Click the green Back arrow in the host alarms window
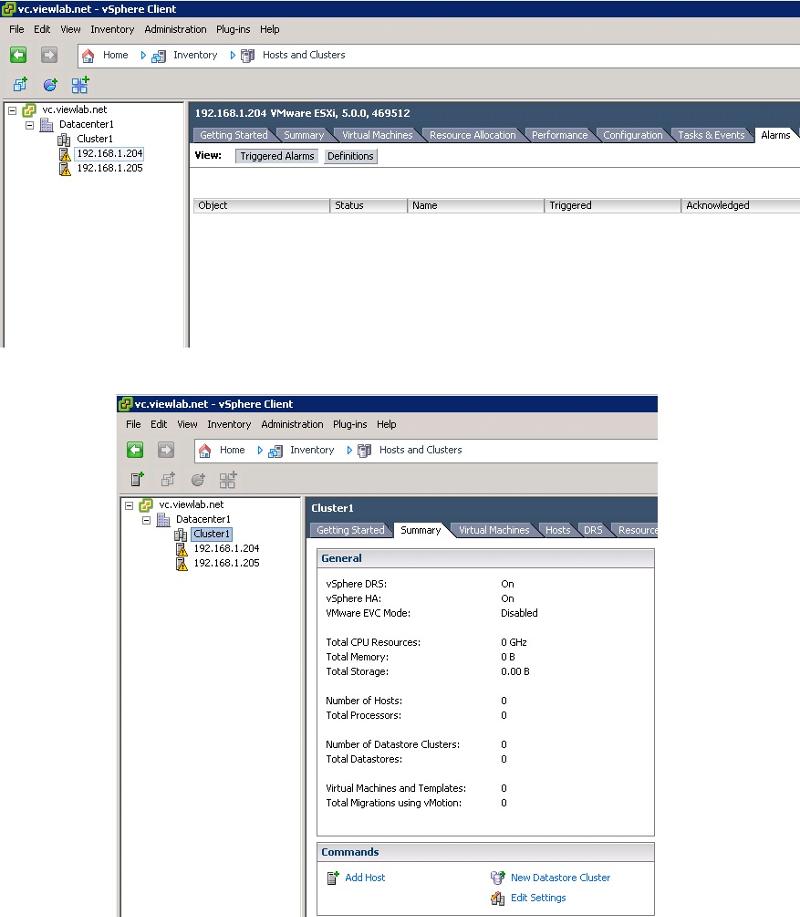800x917 pixels. click(18, 55)
